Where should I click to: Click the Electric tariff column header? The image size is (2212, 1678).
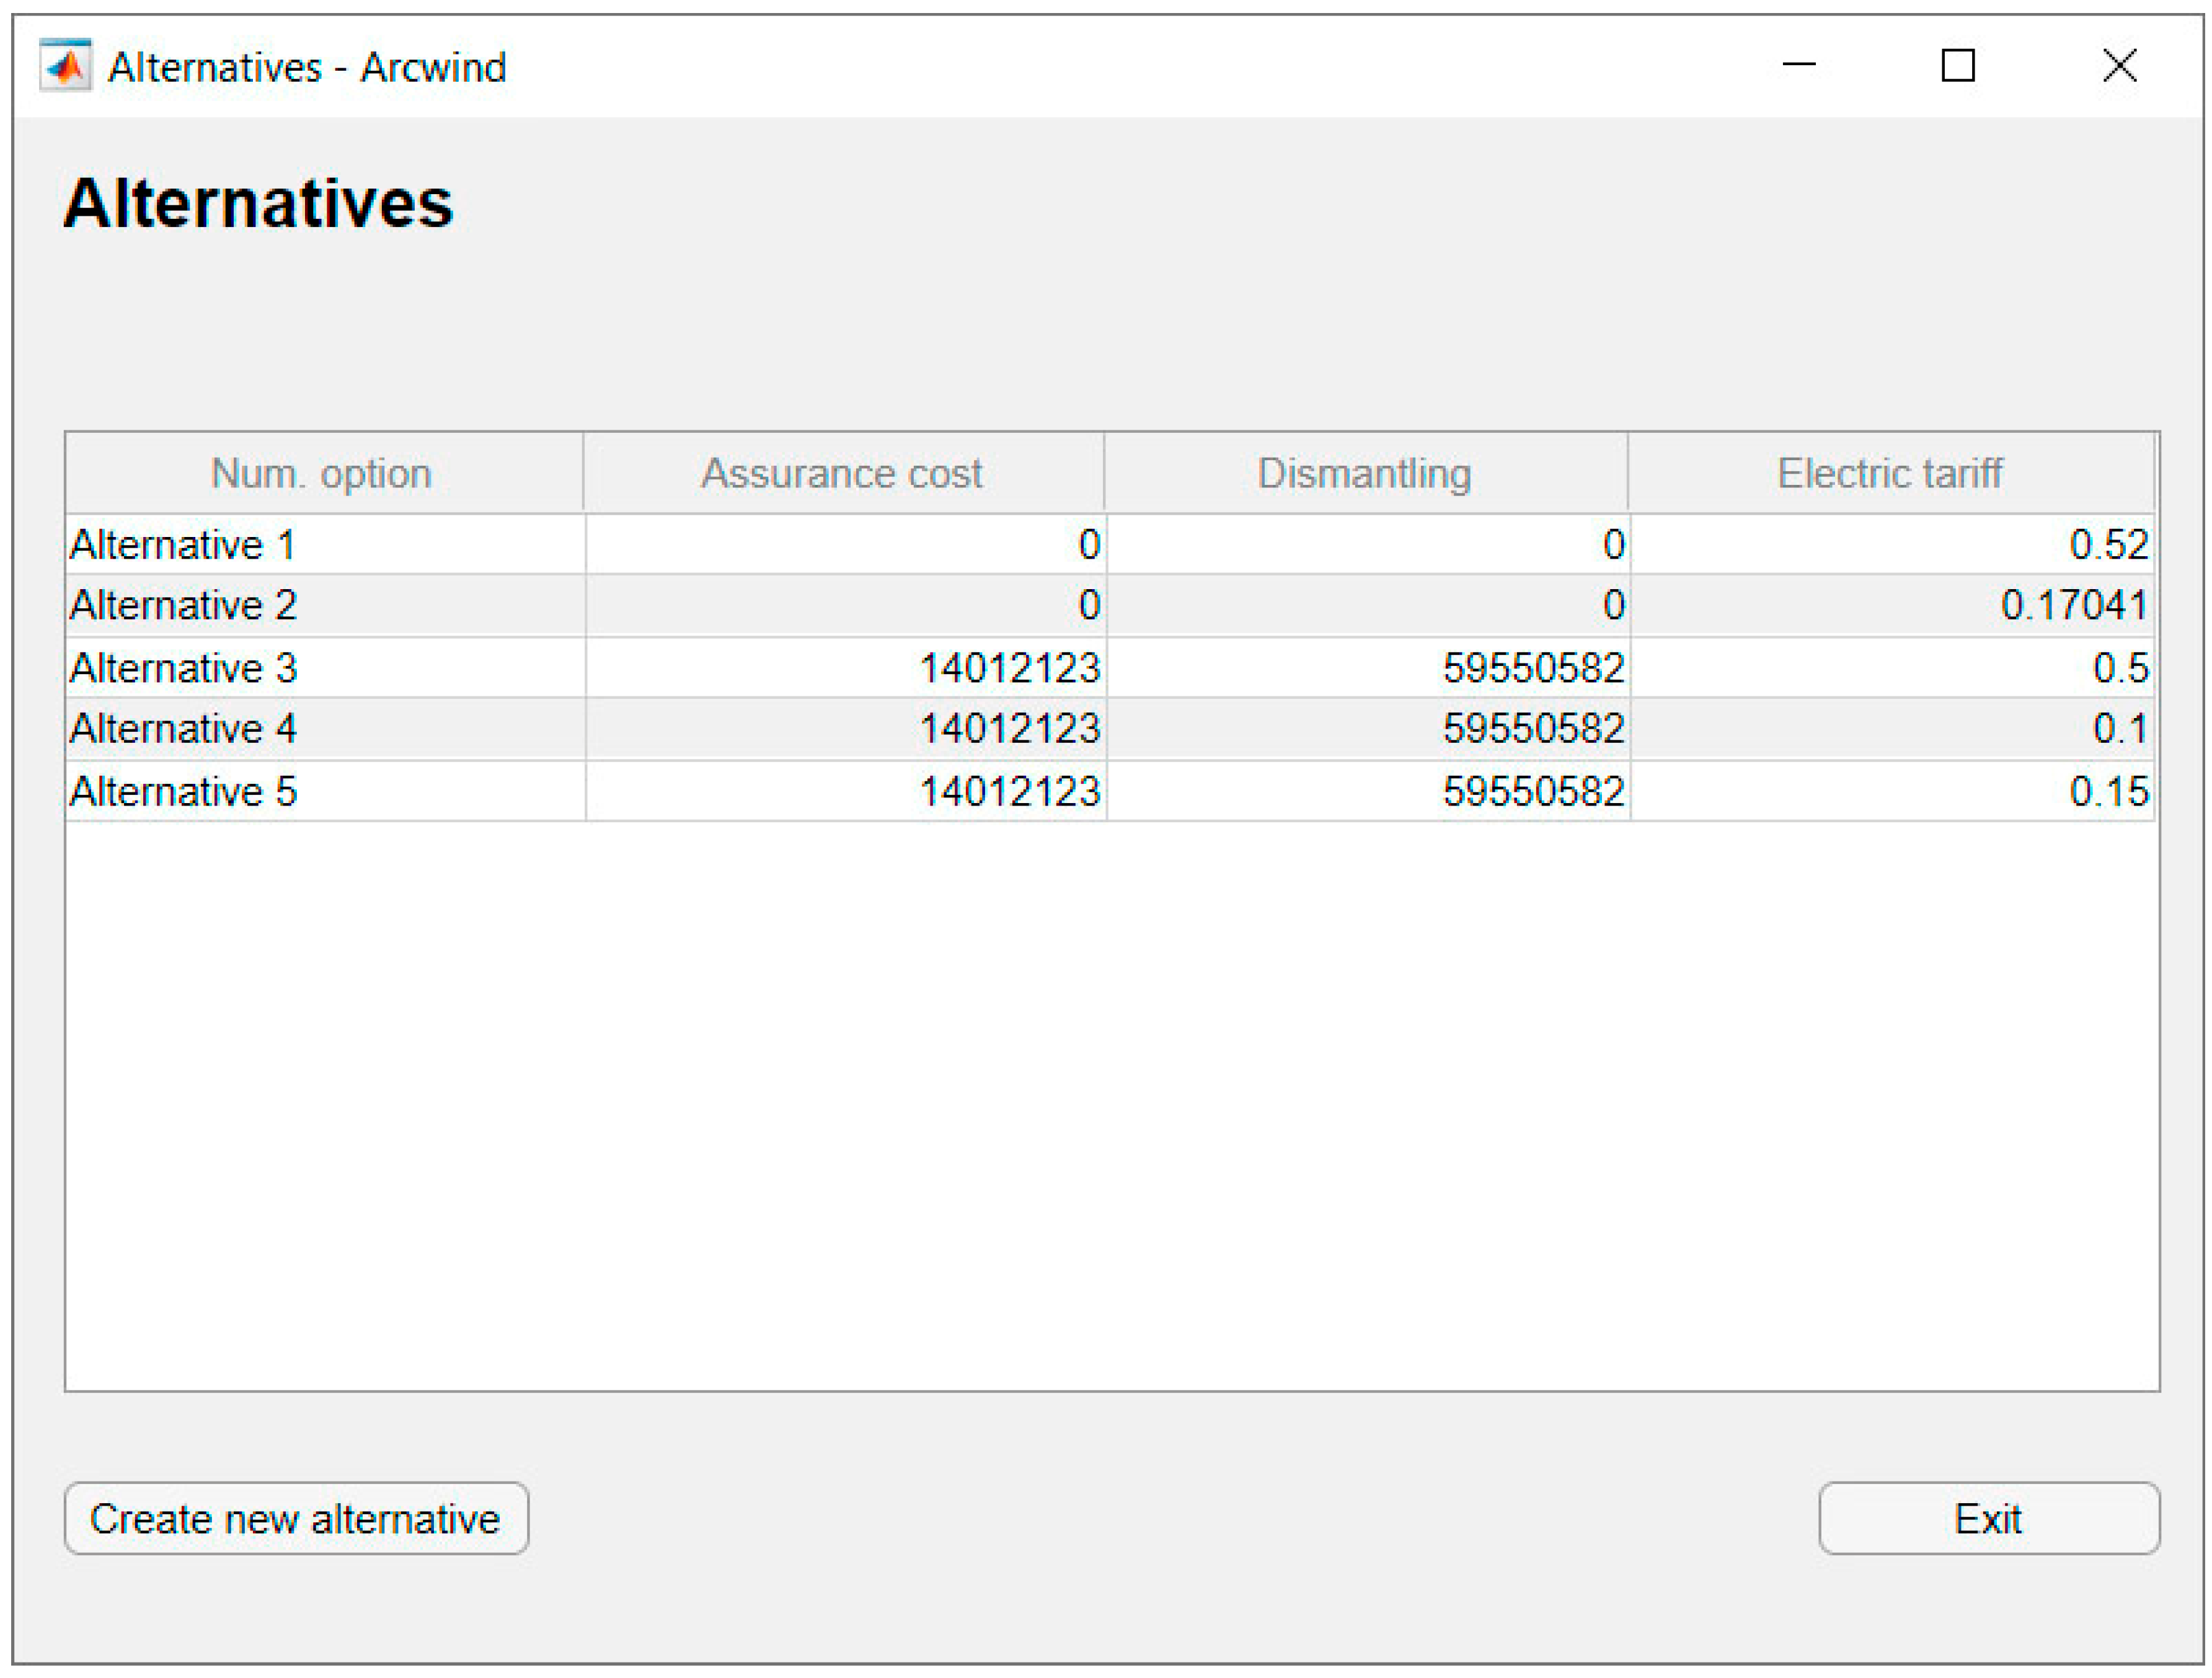tap(1889, 473)
